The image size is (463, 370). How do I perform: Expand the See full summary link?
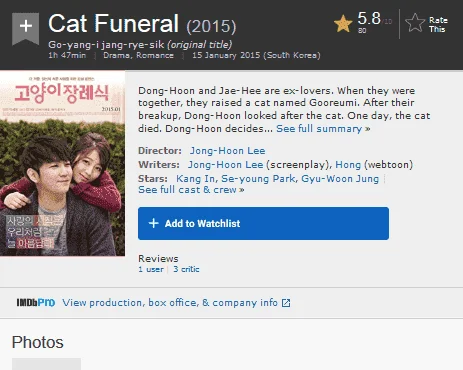coord(323,129)
